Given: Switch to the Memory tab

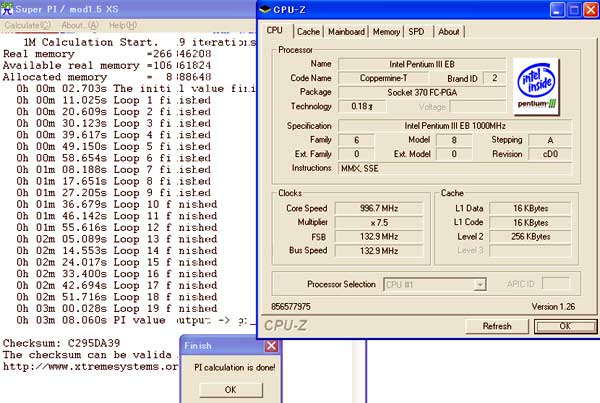Looking at the screenshot, I should (x=386, y=32).
